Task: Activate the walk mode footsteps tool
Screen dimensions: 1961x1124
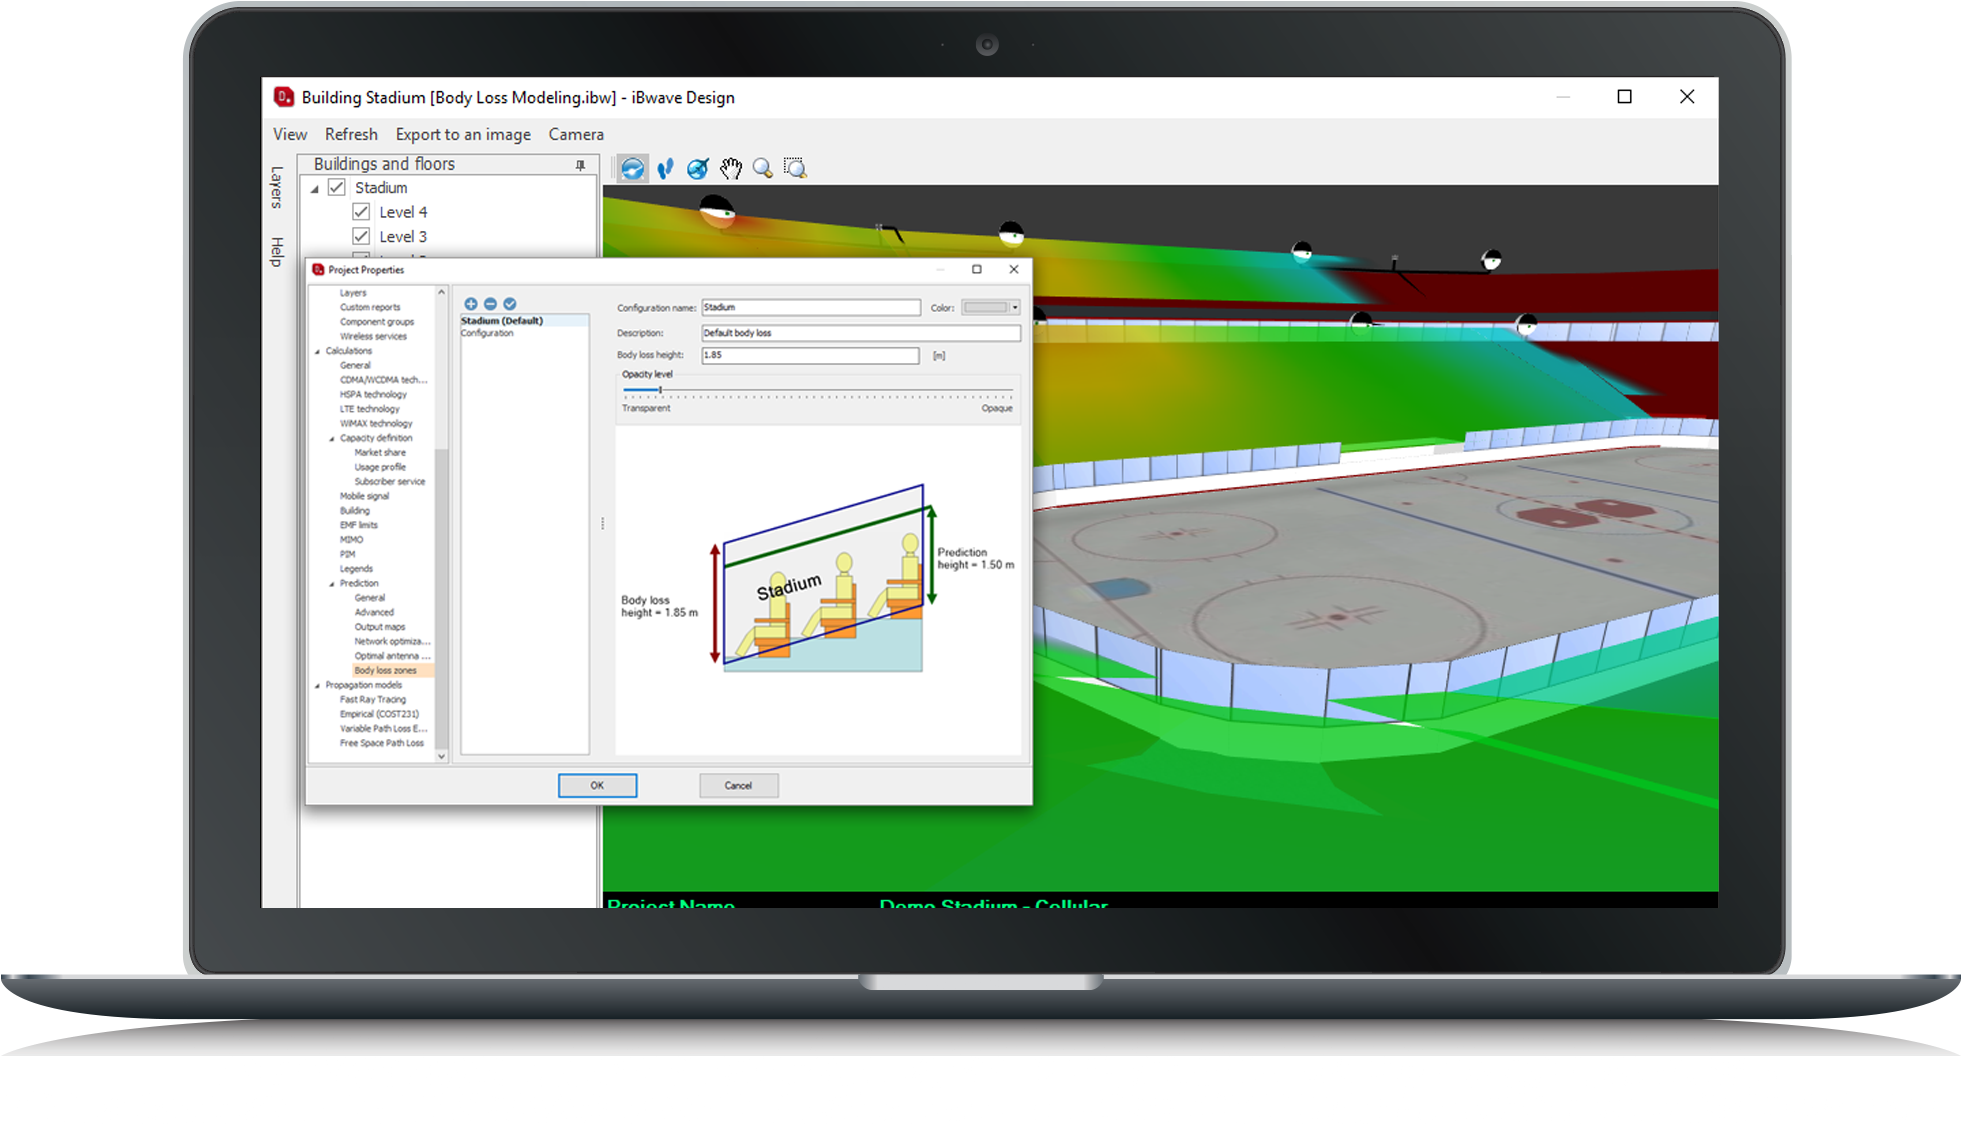Action: point(665,169)
